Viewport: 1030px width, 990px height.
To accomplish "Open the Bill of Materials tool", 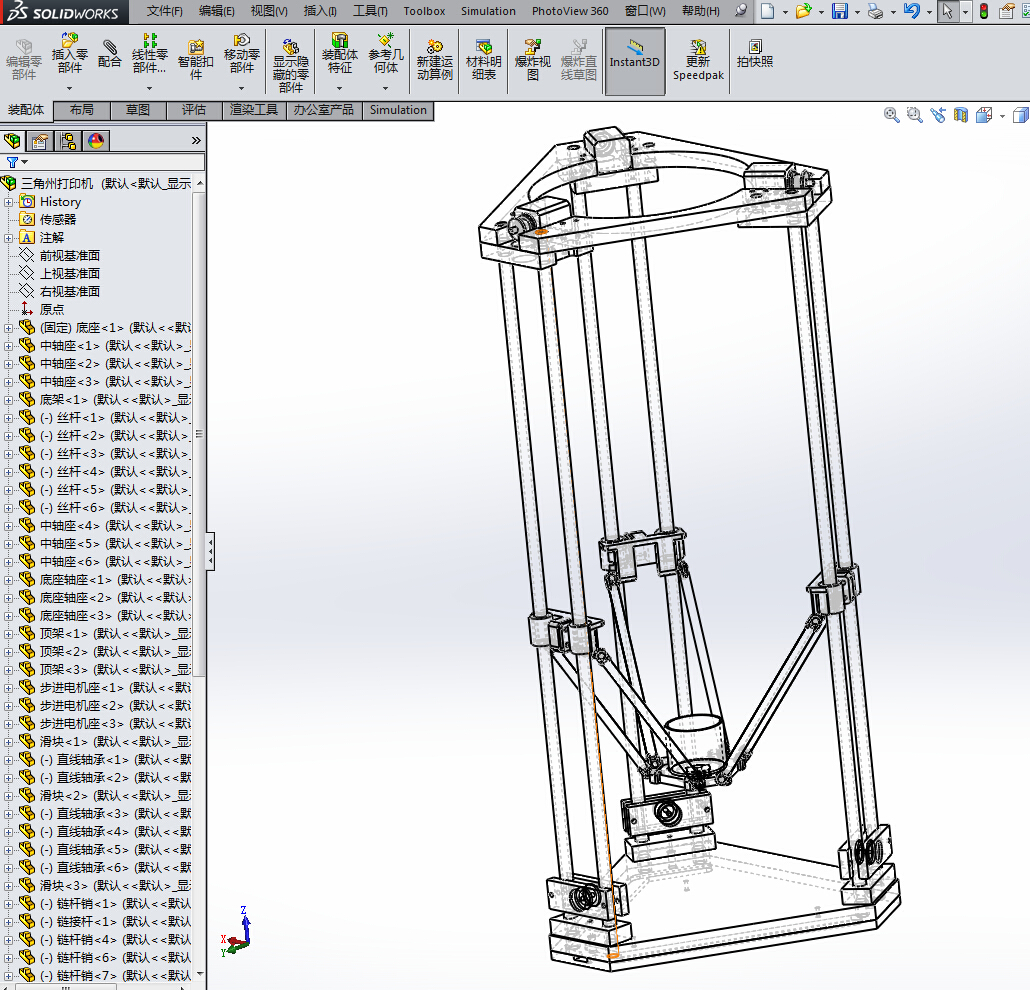I will [483, 60].
